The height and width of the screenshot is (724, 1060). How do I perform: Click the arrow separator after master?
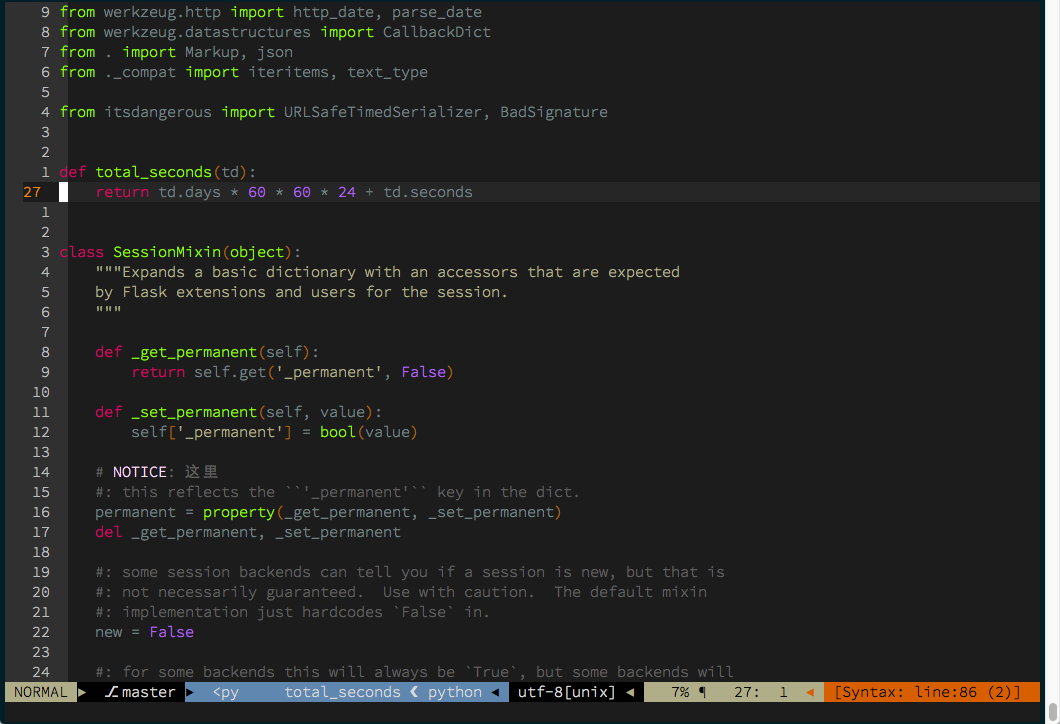coord(191,692)
